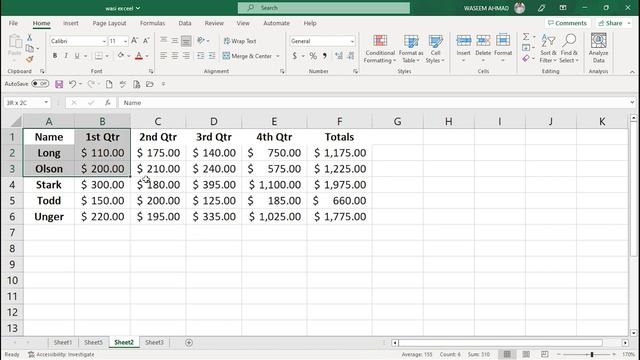
Task: Switch to the Page Layout tab
Action: pyautogui.click(x=109, y=23)
